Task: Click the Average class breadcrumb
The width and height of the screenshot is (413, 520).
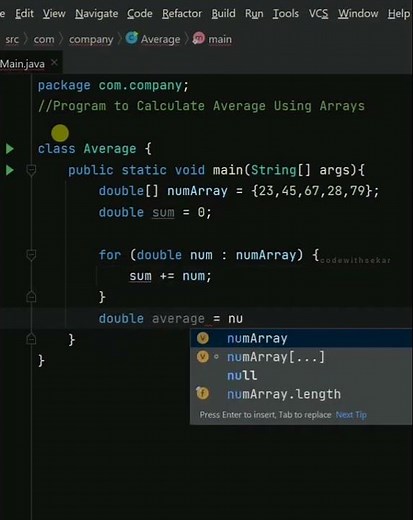Action: pyautogui.click(x=160, y=39)
